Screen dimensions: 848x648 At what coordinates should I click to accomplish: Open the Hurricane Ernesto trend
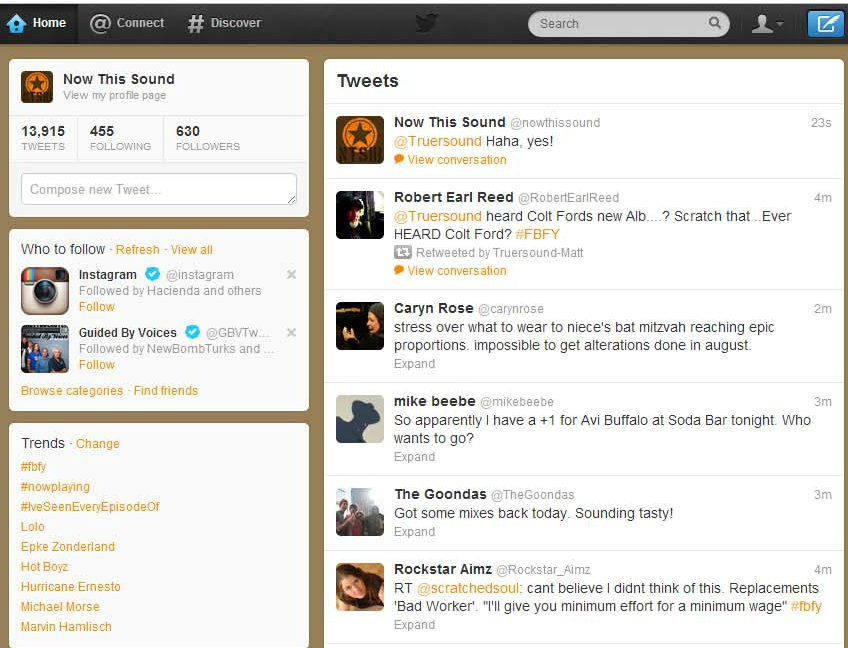tap(71, 587)
